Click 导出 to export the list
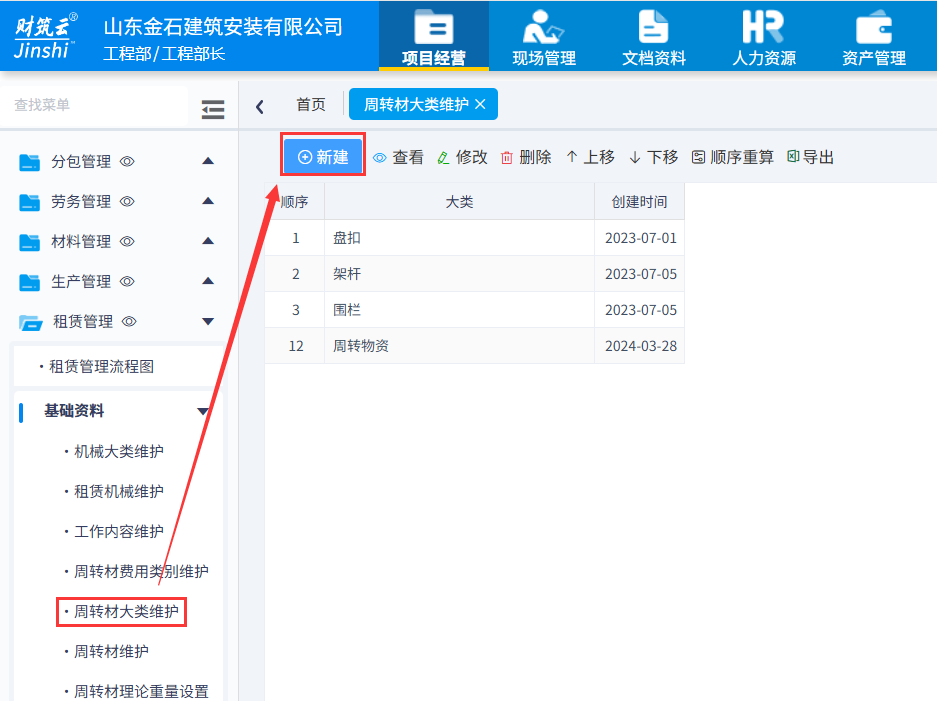Screen dimensions: 937x701 pyautogui.click(x=810, y=157)
